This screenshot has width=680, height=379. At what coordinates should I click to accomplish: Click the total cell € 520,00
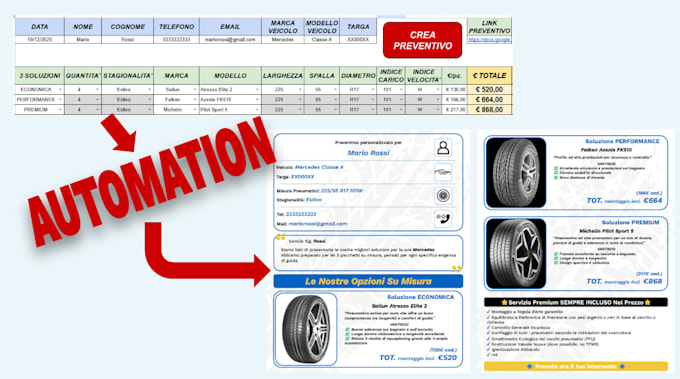pyautogui.click(x=490, y=89)
